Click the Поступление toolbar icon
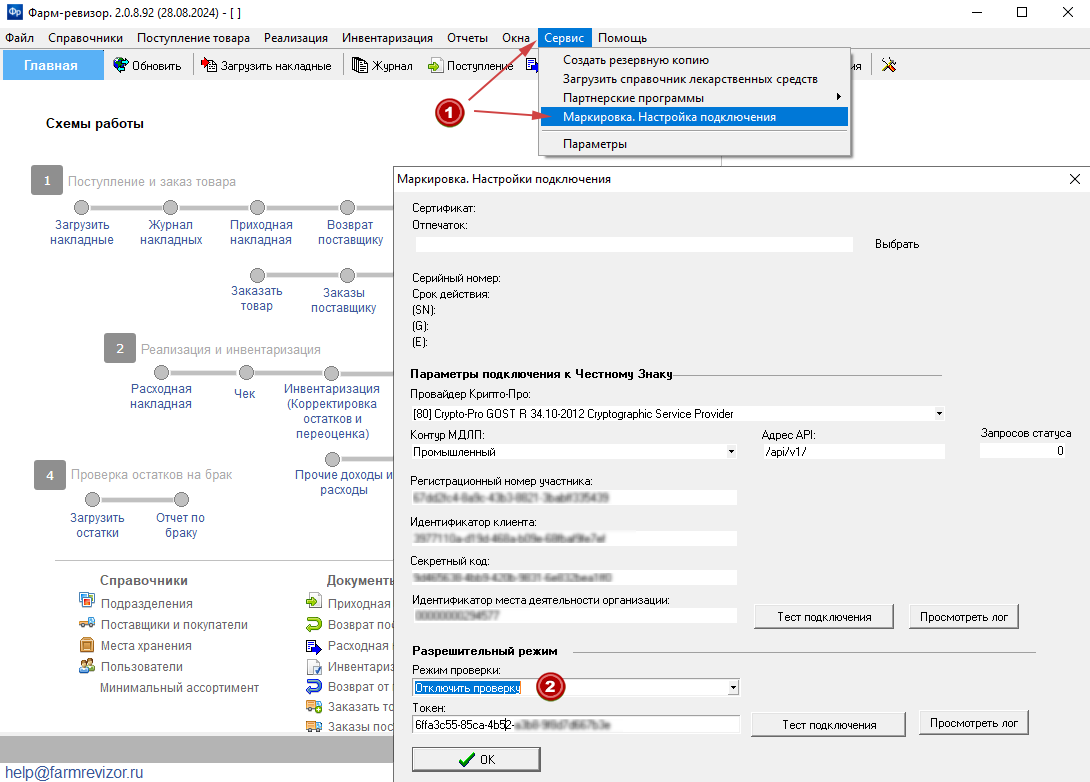This screenshot has width=1090, height=782. tap(435, 66)
